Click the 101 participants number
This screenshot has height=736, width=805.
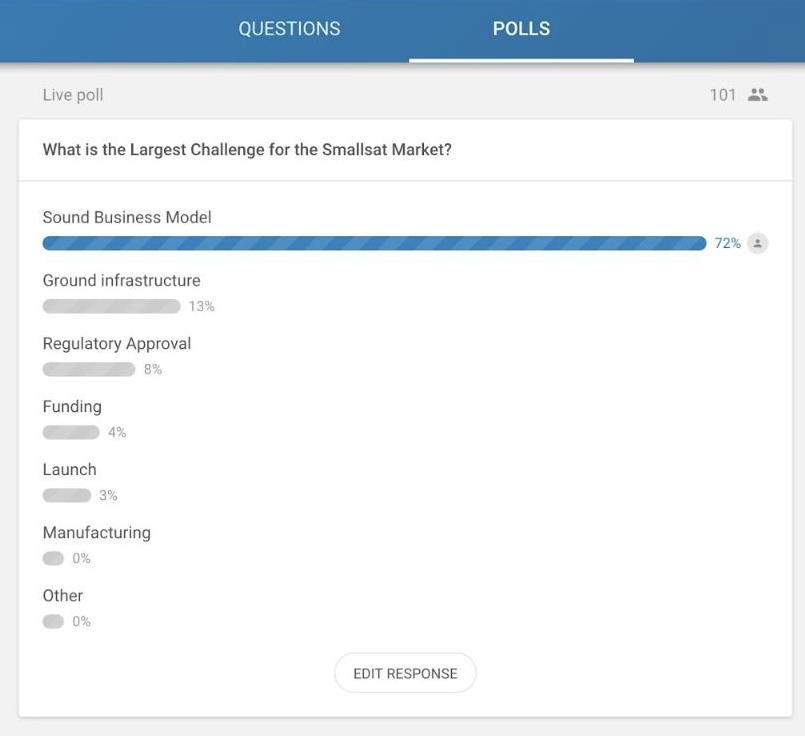coord(722,95)
